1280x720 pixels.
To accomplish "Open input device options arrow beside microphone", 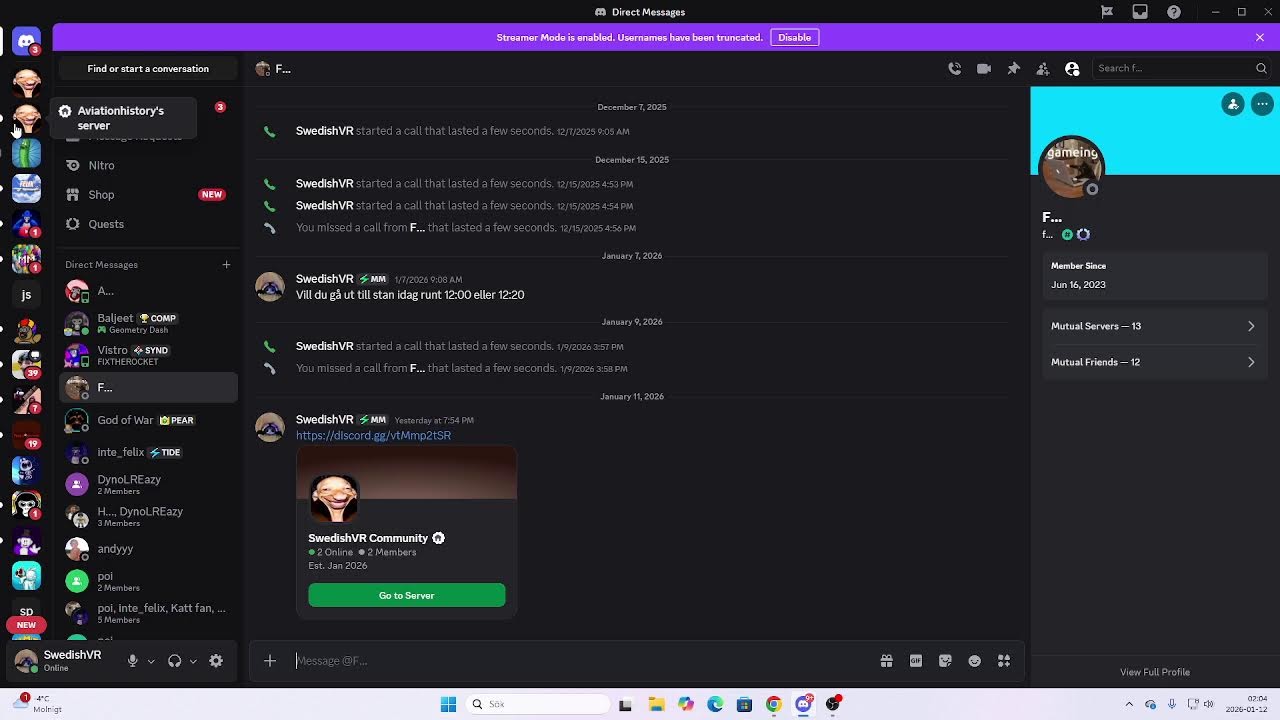I will click(151, 661).
